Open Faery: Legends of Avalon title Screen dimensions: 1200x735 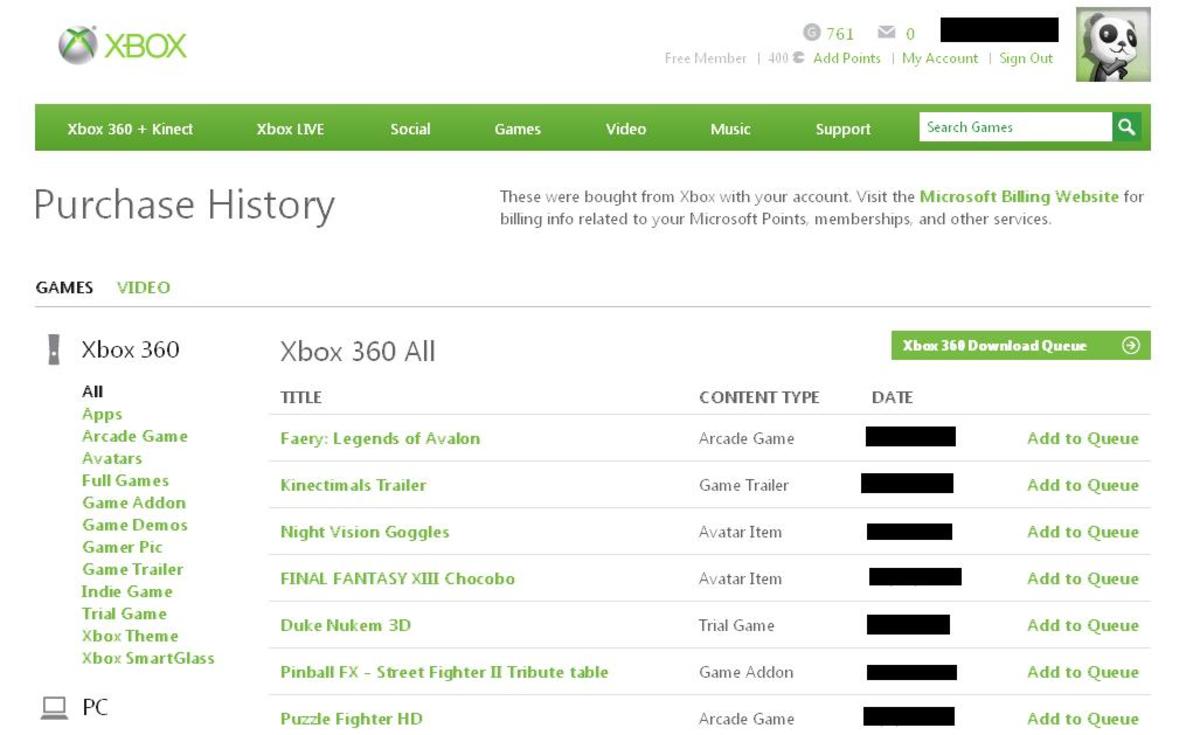click(380, 438)
